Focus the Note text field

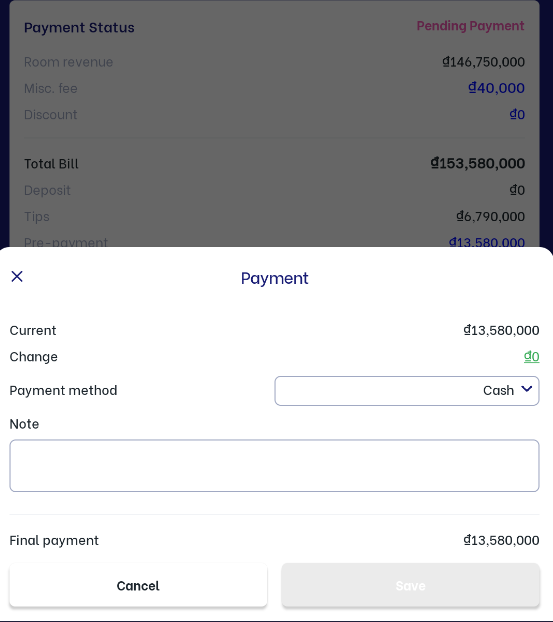274,465
